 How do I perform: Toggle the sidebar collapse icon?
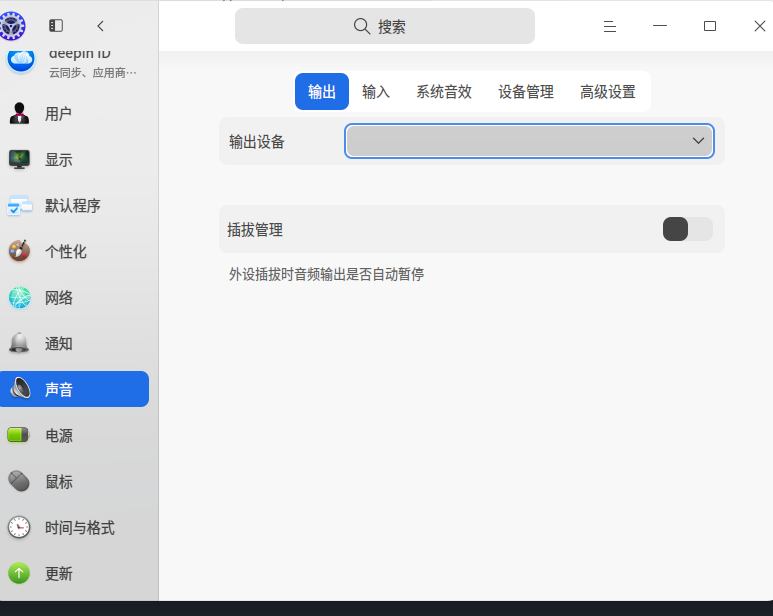point(56,26)
